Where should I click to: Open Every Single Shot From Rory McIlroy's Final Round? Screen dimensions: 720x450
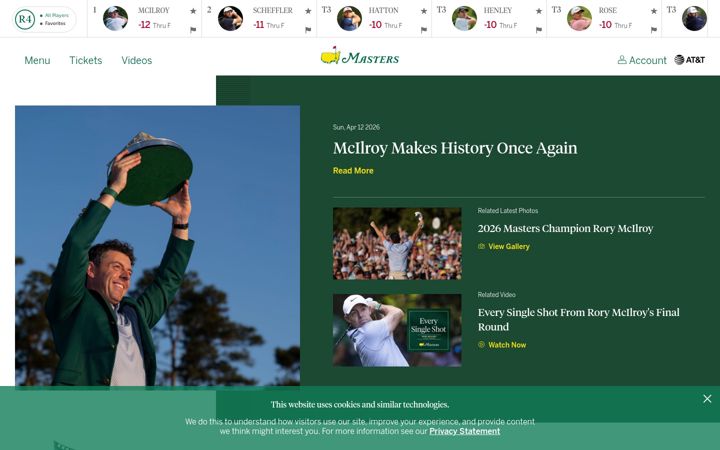(x=579, y=320)
